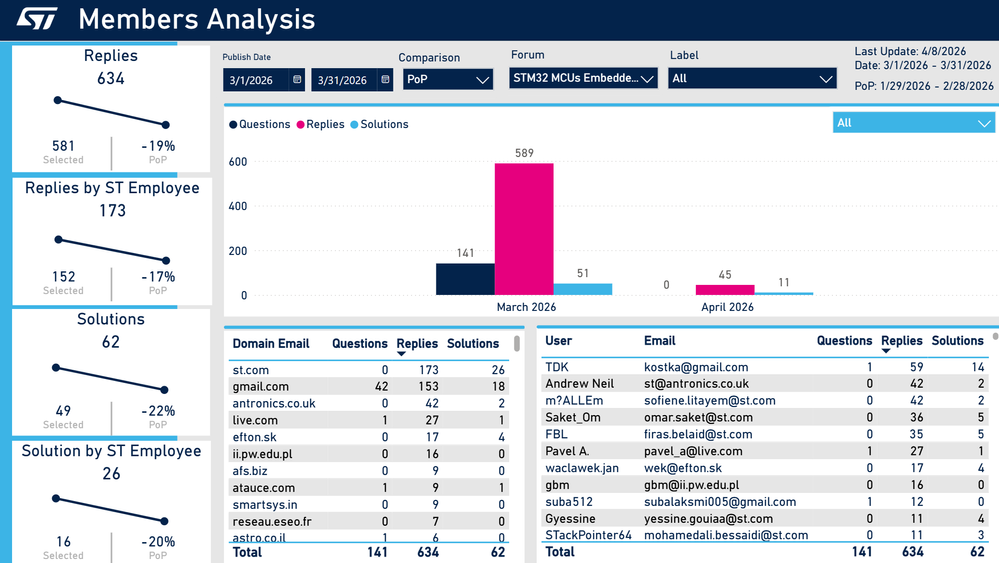The width and height of the screenshot is (999, 563).
Task: Open the end date calendar picker icon
Action: pyautogui.click(x=385, y=80)
